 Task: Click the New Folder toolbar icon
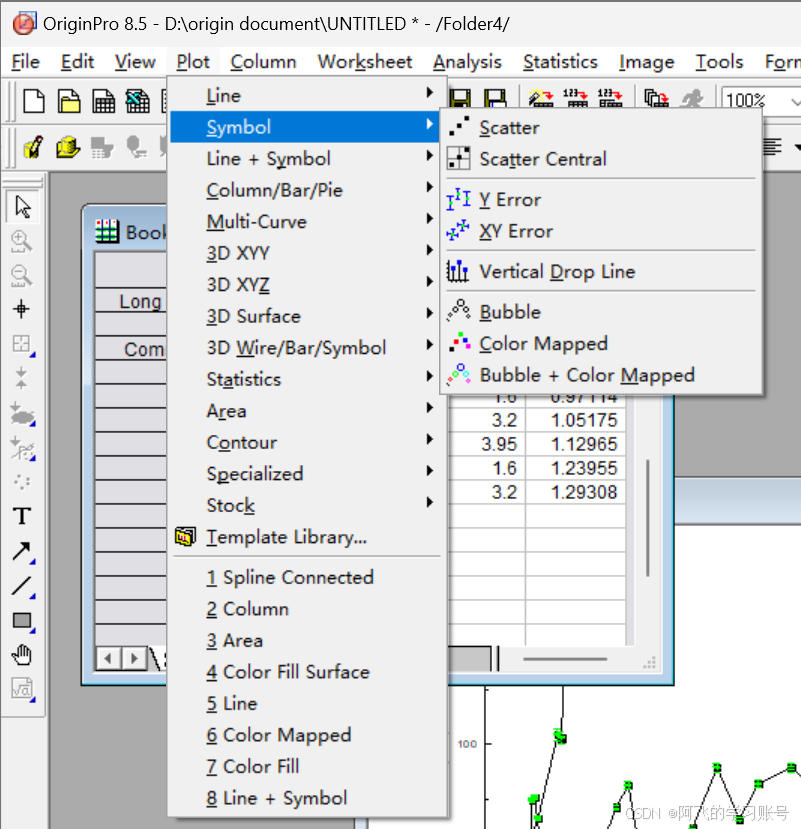(x=69, y=100)
